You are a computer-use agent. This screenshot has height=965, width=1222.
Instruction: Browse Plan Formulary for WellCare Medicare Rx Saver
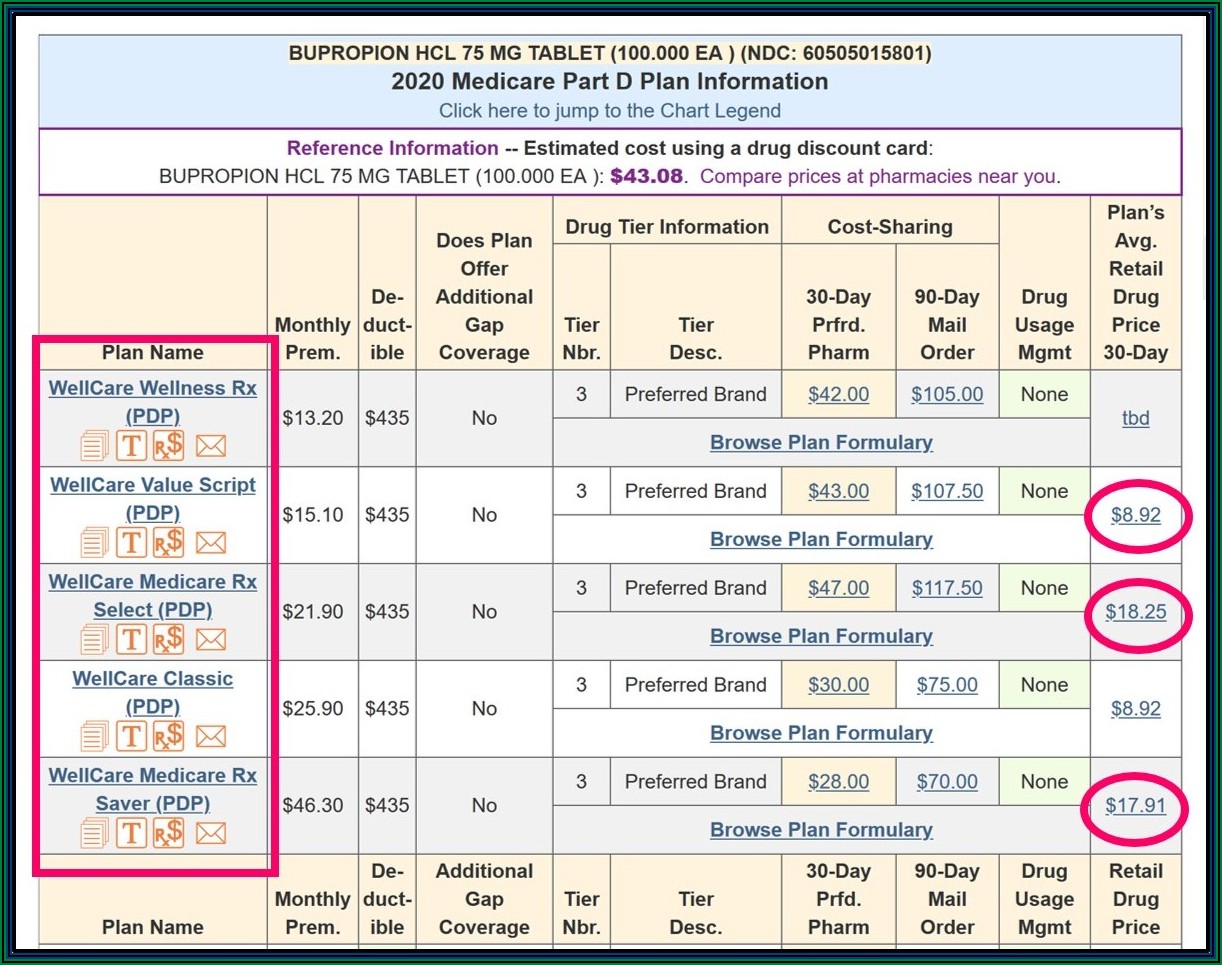click(x=821, y=830)
